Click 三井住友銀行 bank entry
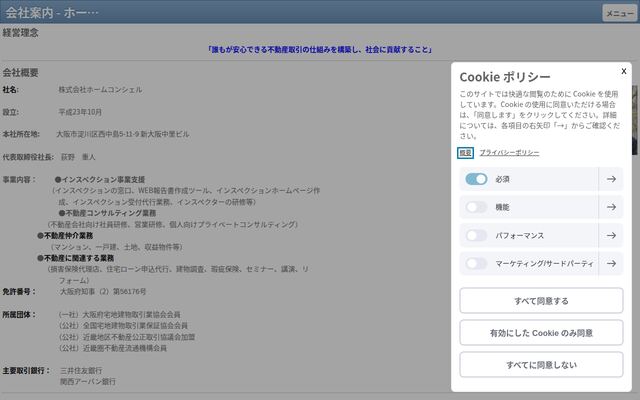The image size is (640, 400). pos(81,371)
